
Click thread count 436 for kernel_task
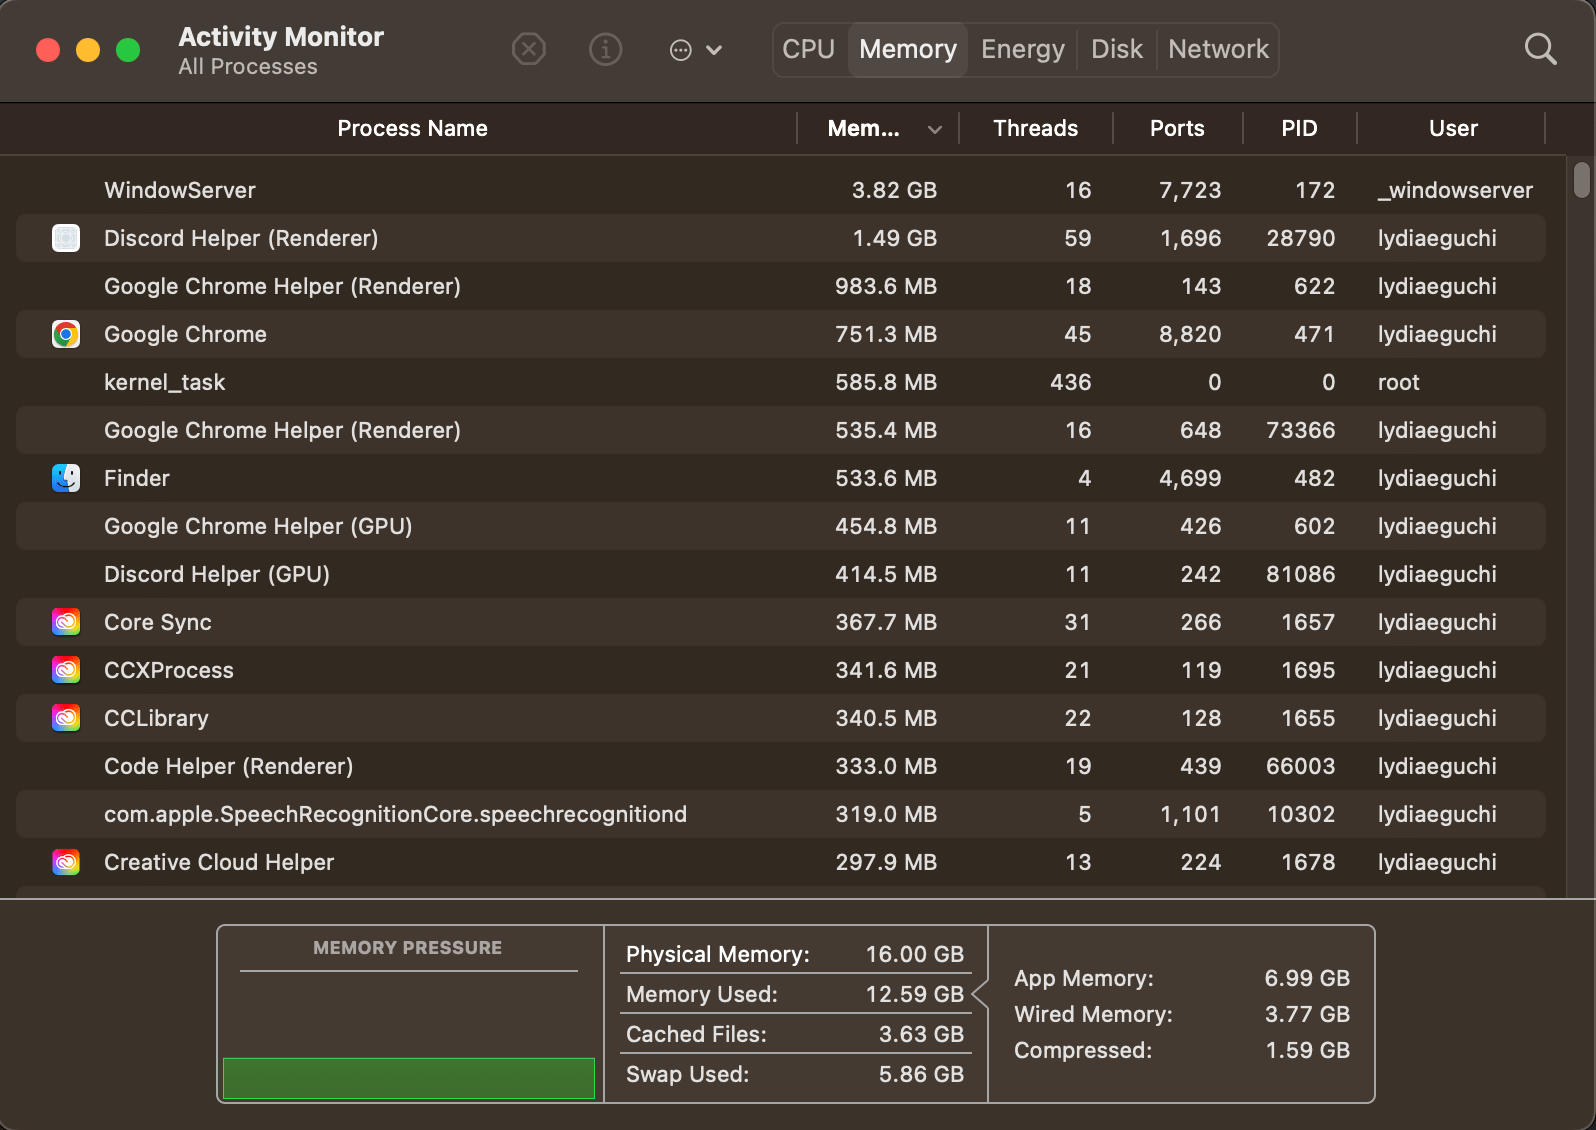(1070, 382)
